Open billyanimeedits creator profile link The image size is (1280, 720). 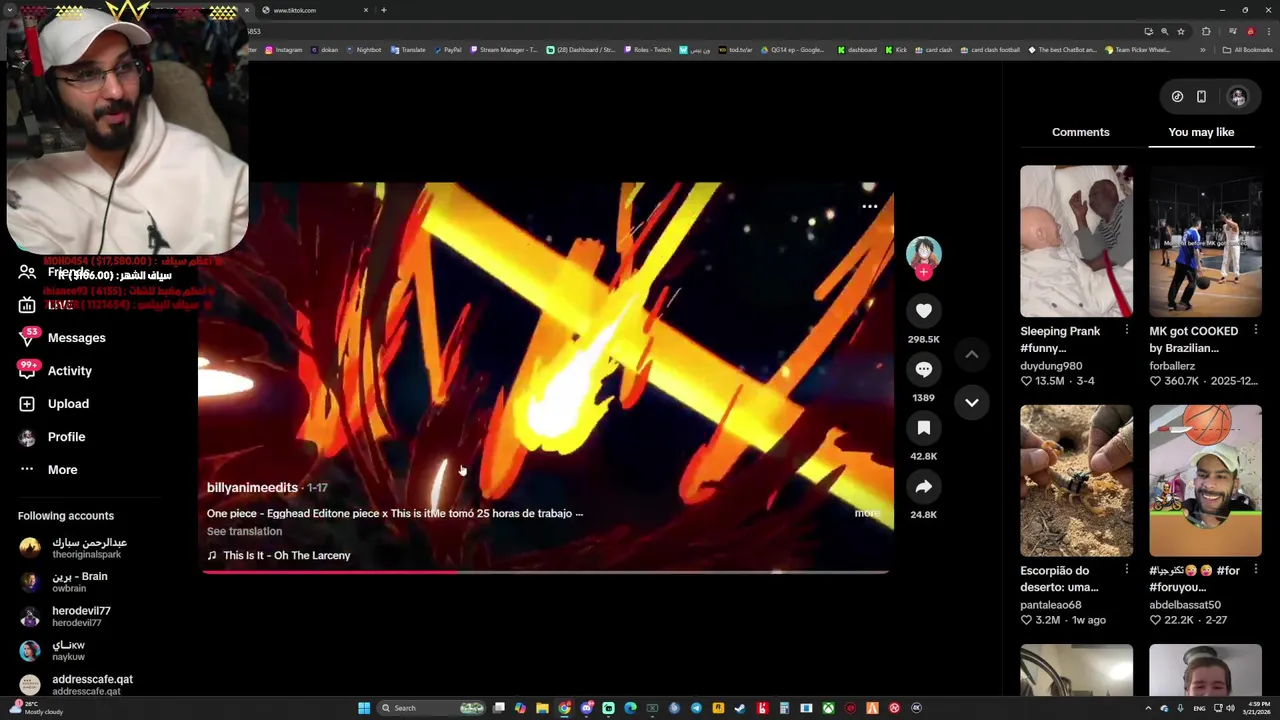tap(252, 487)
